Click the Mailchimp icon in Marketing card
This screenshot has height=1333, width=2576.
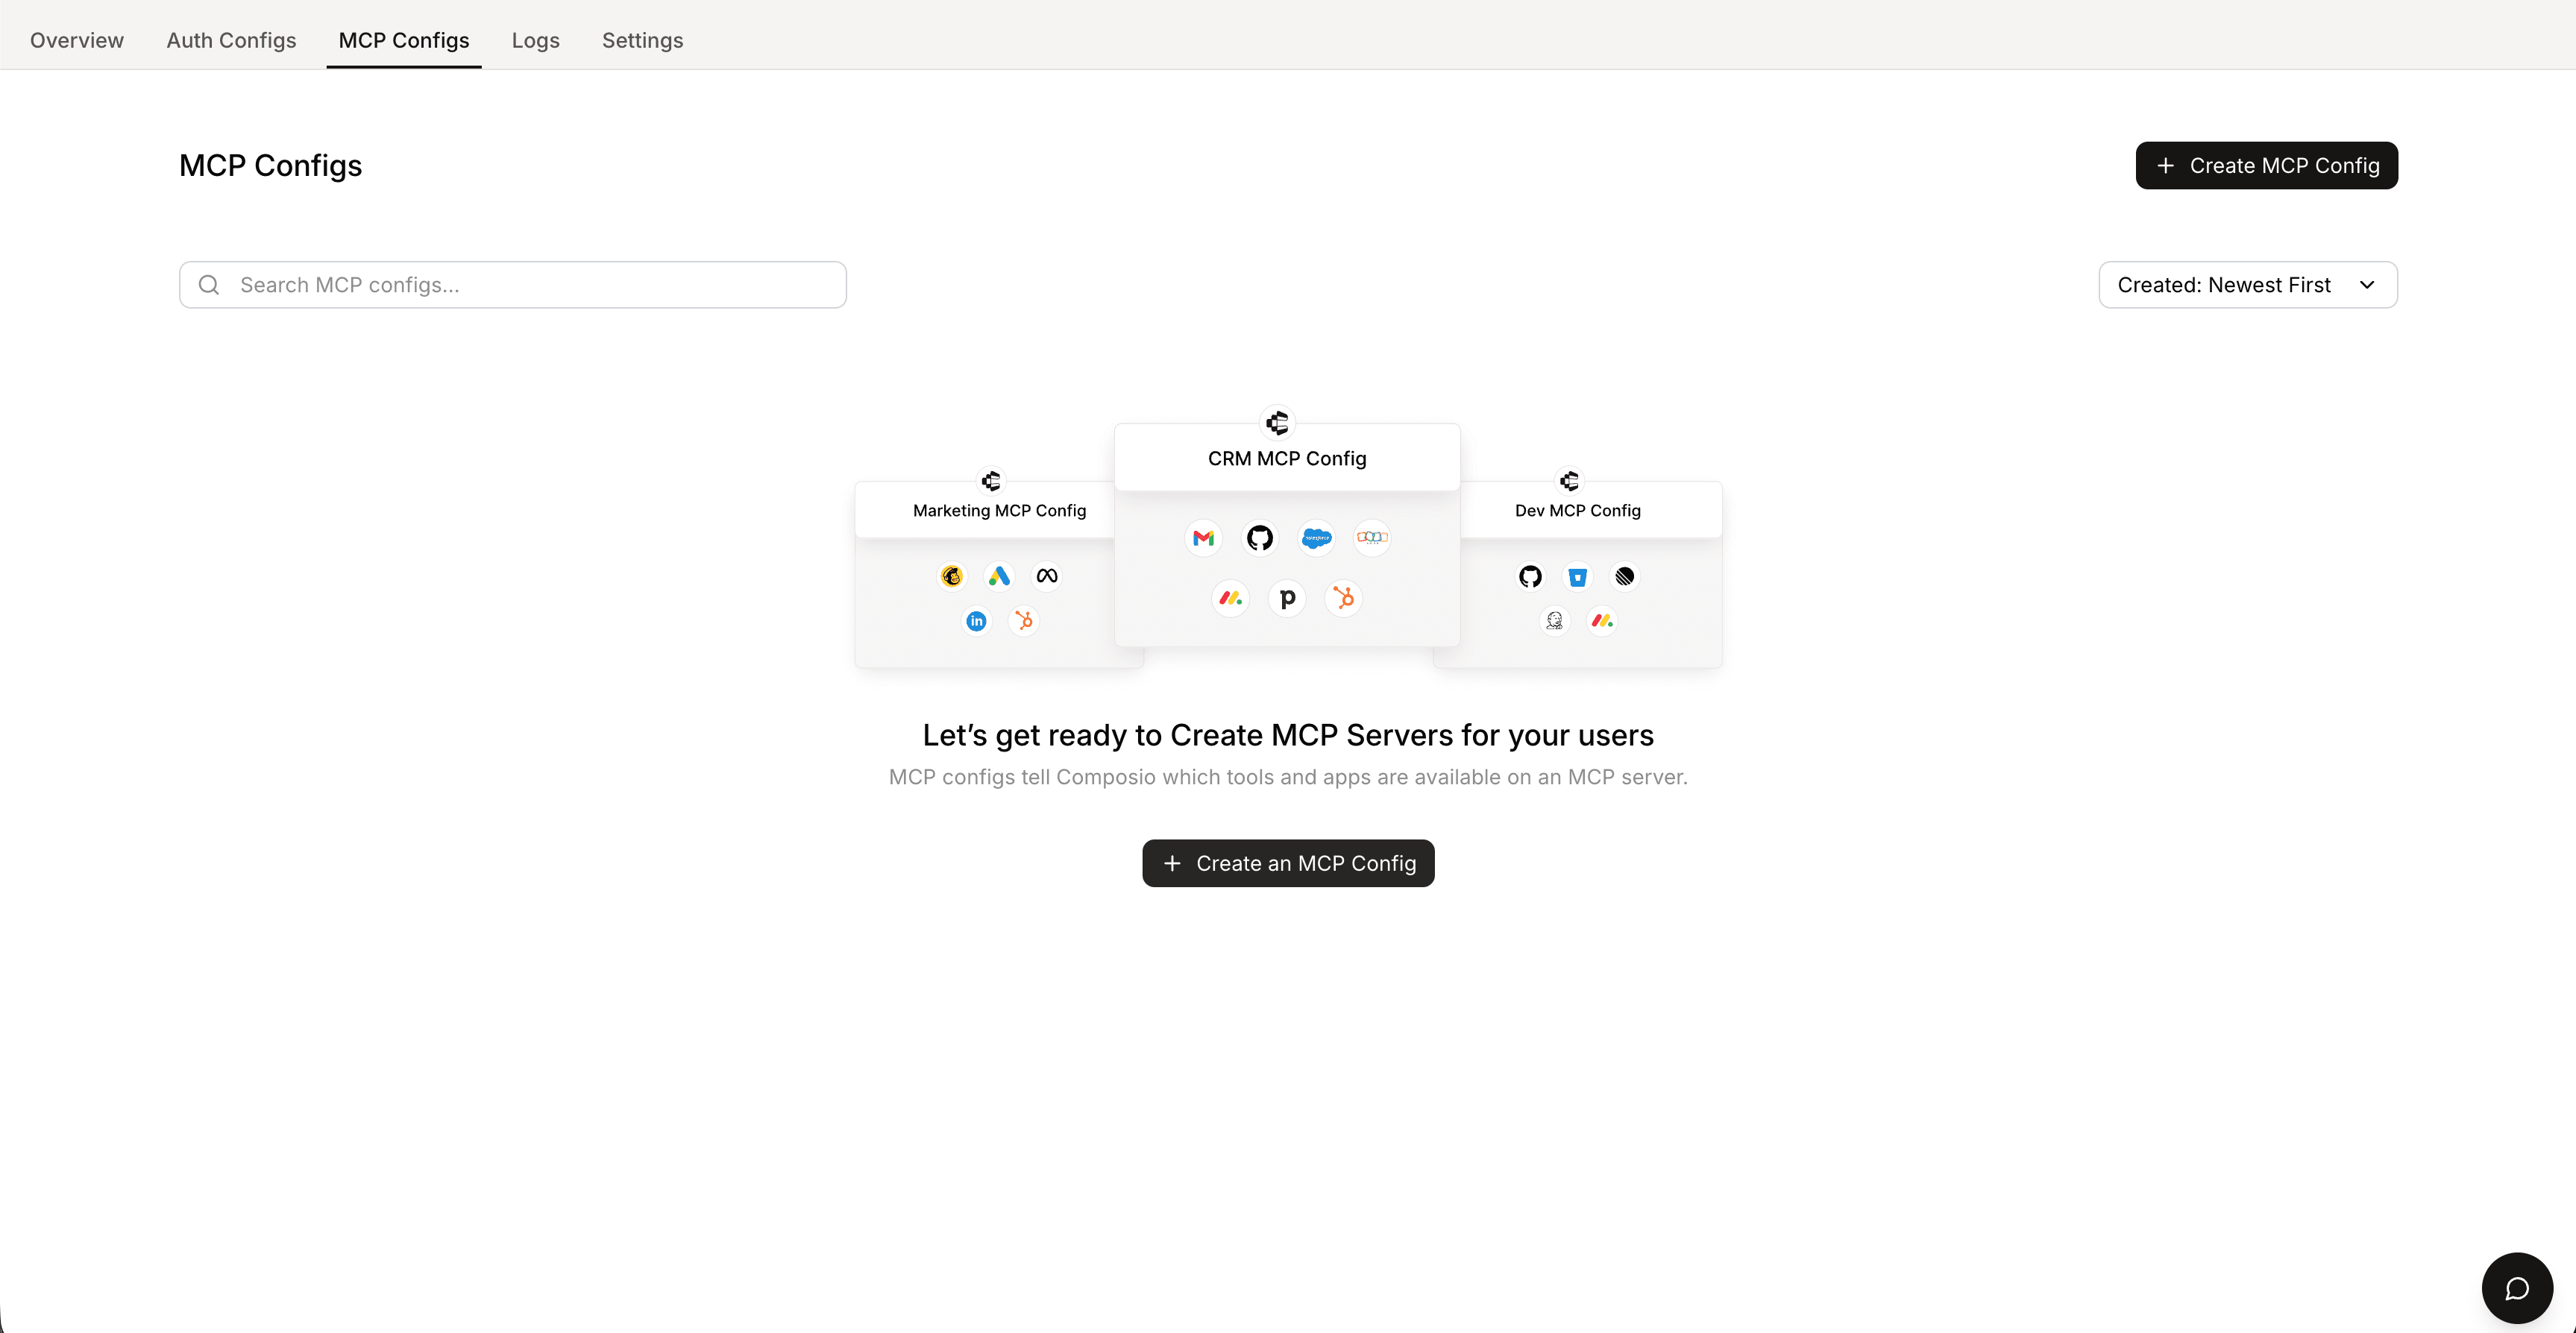951,576
